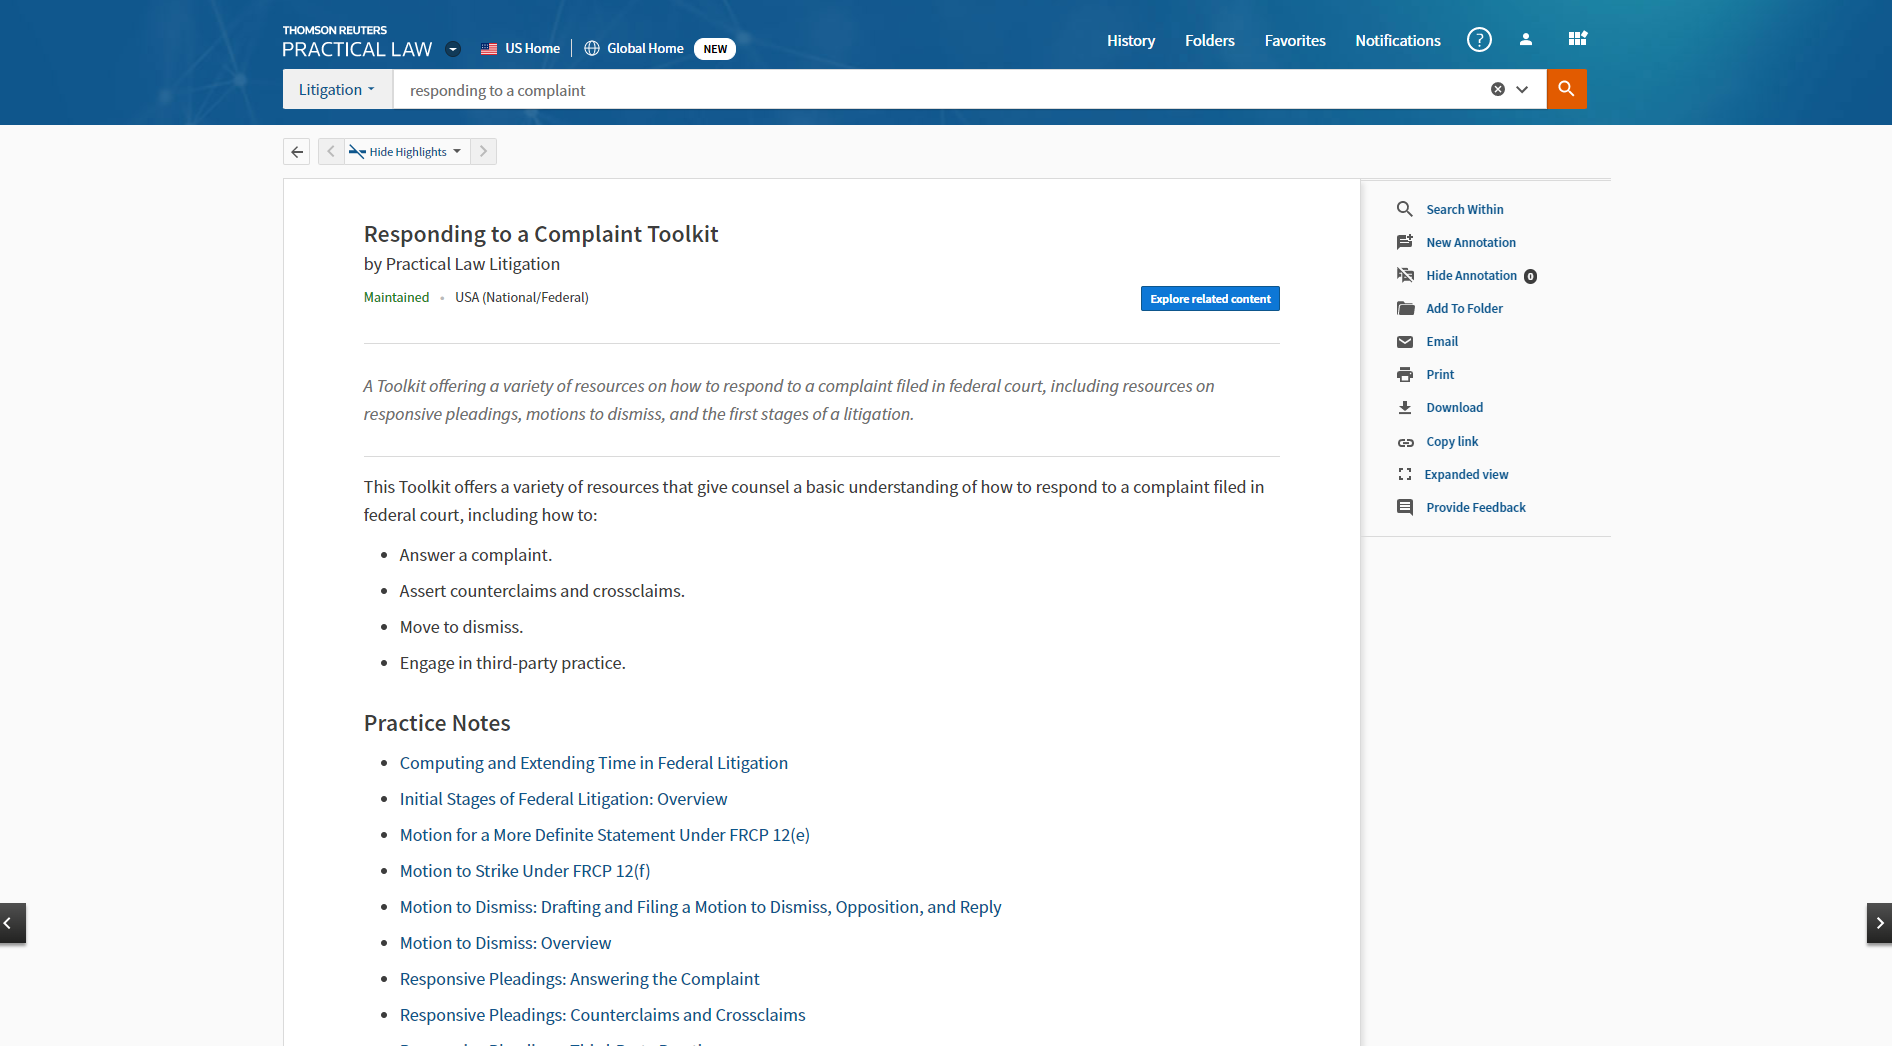Screen dimensions: 1892x1046
Task: Open the apps grid icon
Action: coord(1577,39)
